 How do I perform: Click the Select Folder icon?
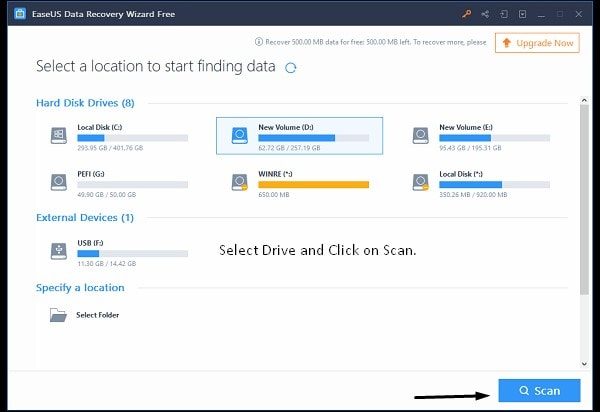coord(58,315)
